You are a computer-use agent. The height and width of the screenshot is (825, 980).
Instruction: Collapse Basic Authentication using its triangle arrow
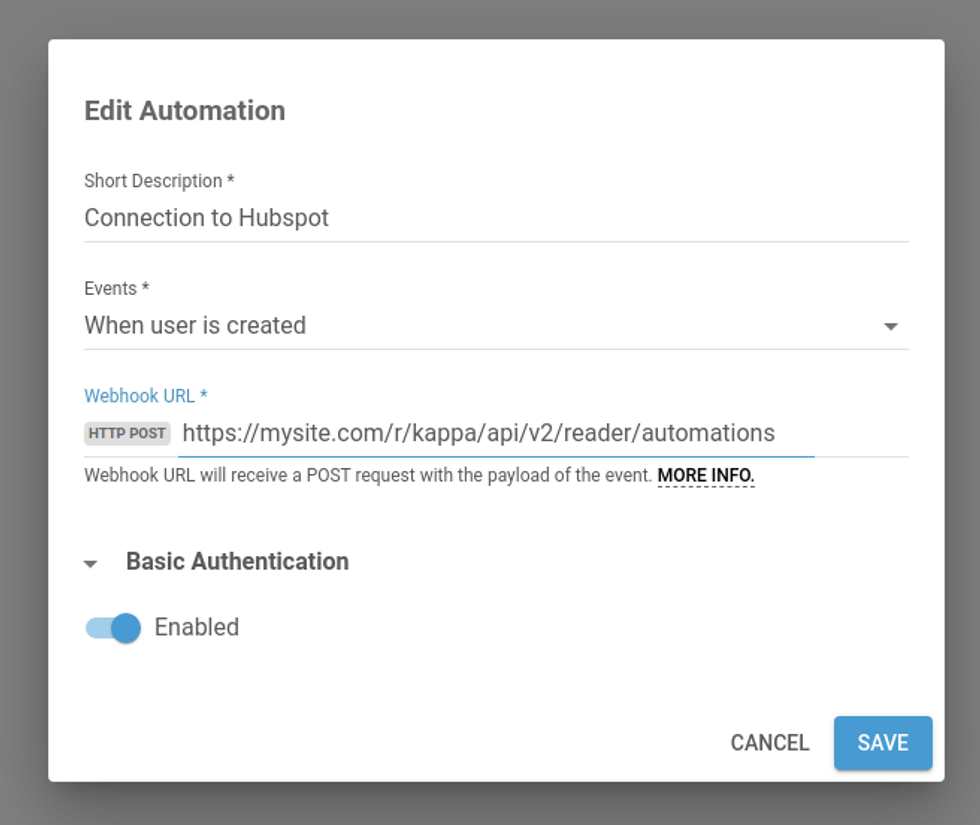[x=91, y=563]
